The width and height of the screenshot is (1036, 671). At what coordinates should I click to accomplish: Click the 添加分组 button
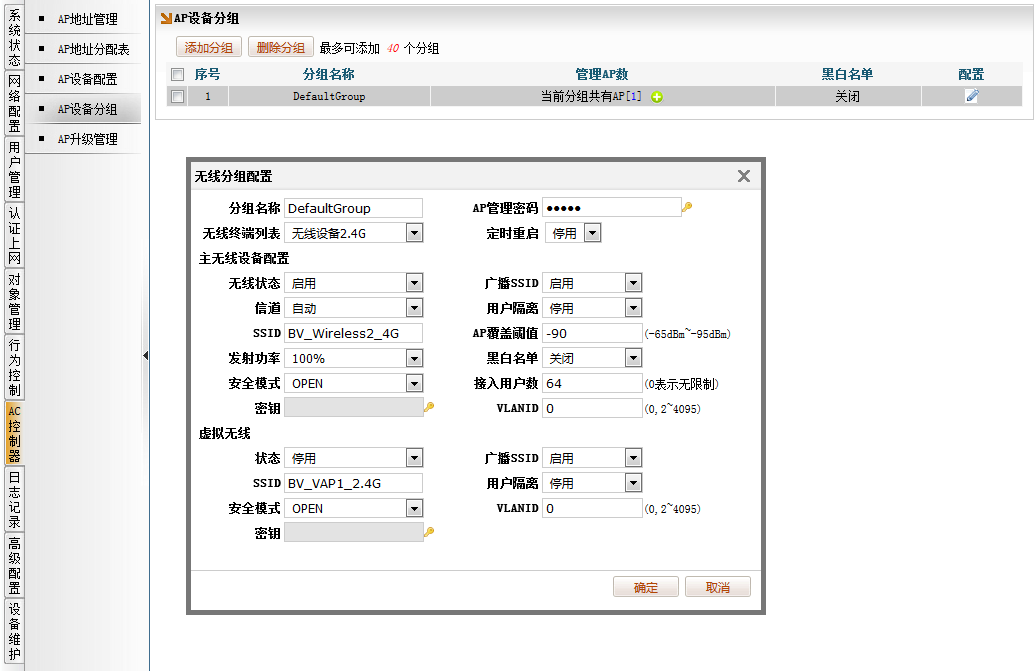pyautogui.click(x=209, y=48)
